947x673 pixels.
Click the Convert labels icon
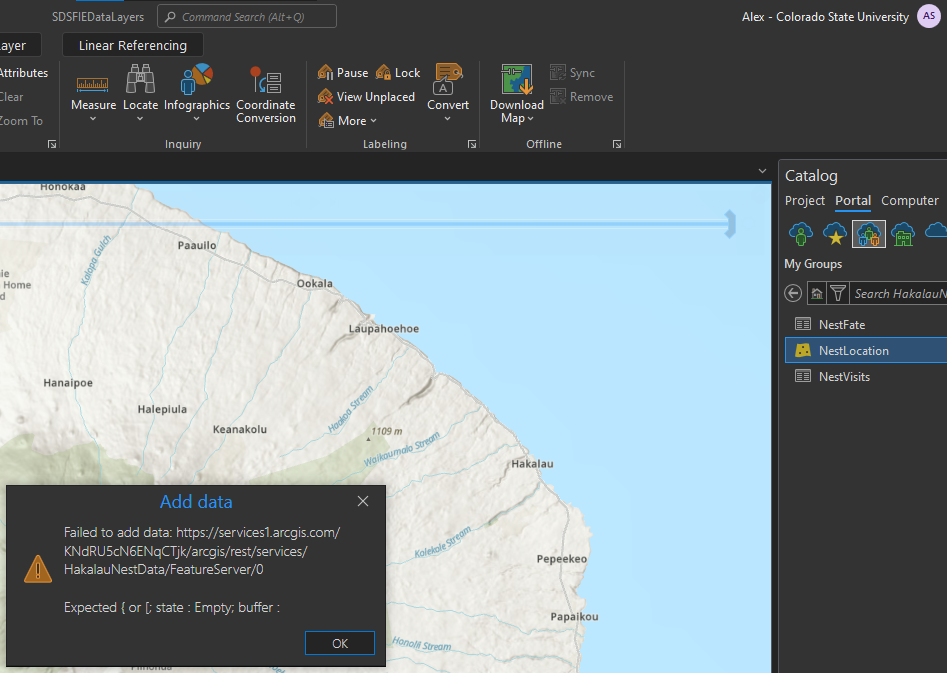(448, 79)
